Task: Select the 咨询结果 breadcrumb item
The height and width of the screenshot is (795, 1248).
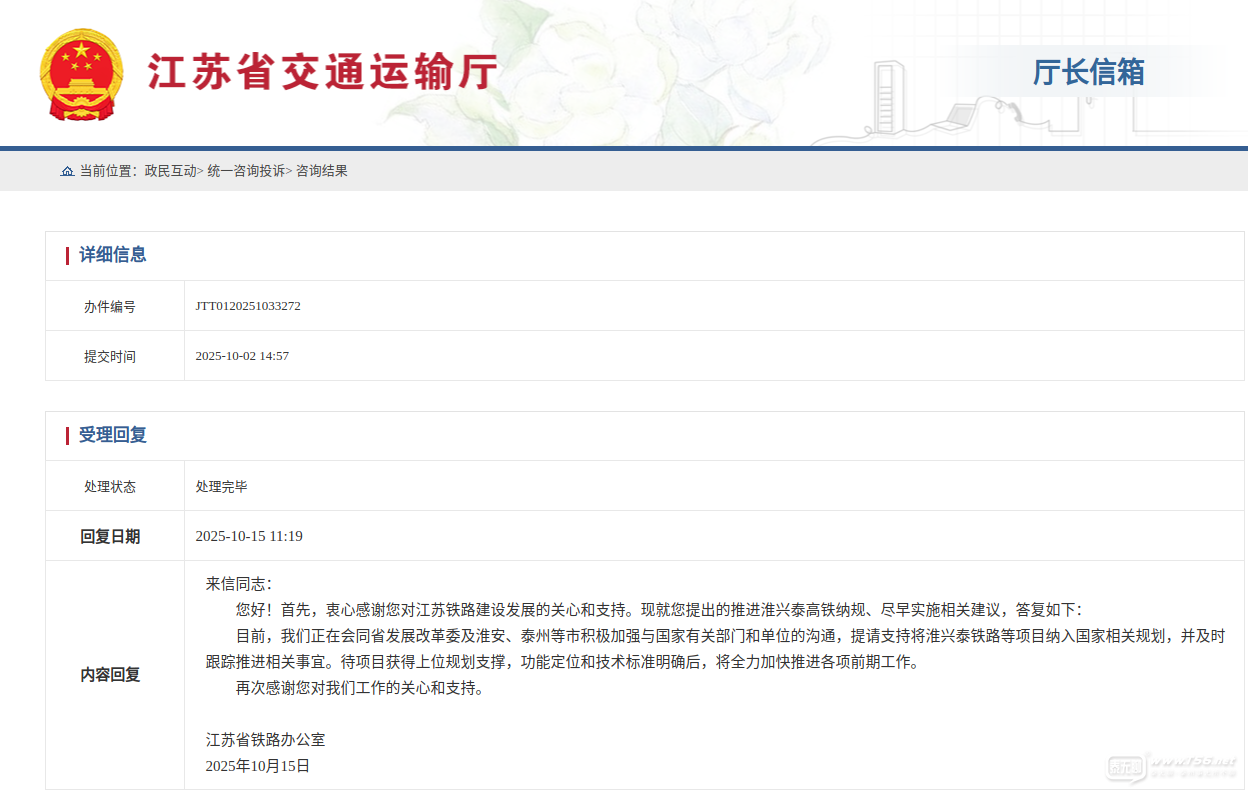Action: [321, 171]
